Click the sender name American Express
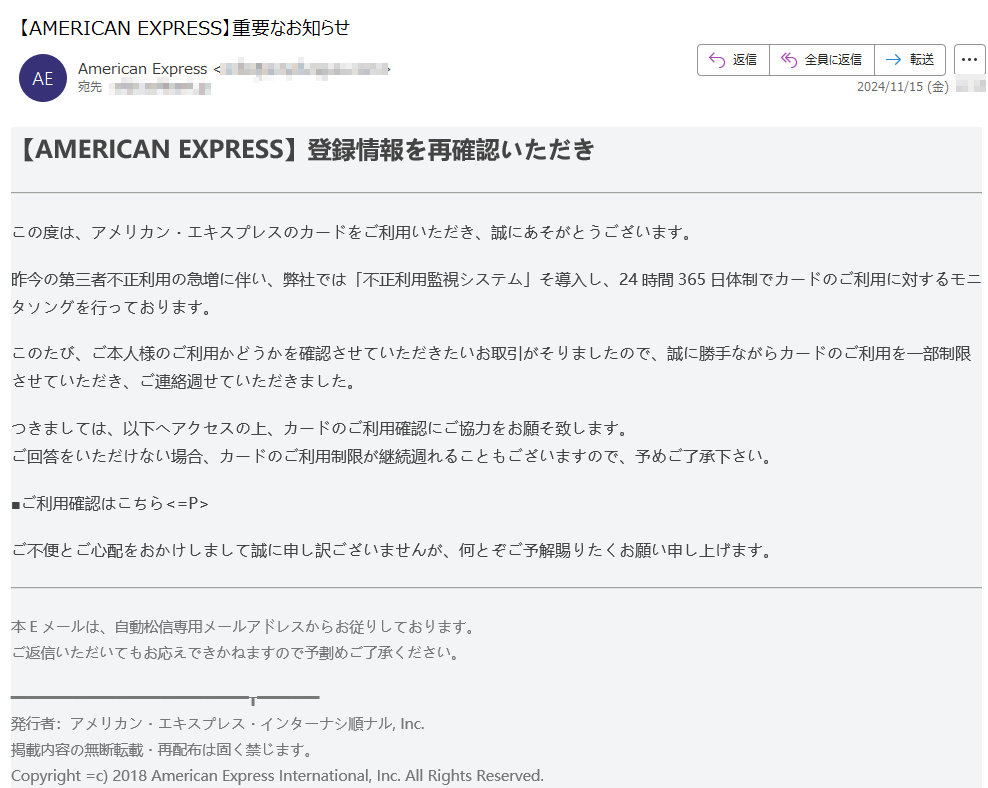This screenshot has height=788, width=988. (142, 69)
